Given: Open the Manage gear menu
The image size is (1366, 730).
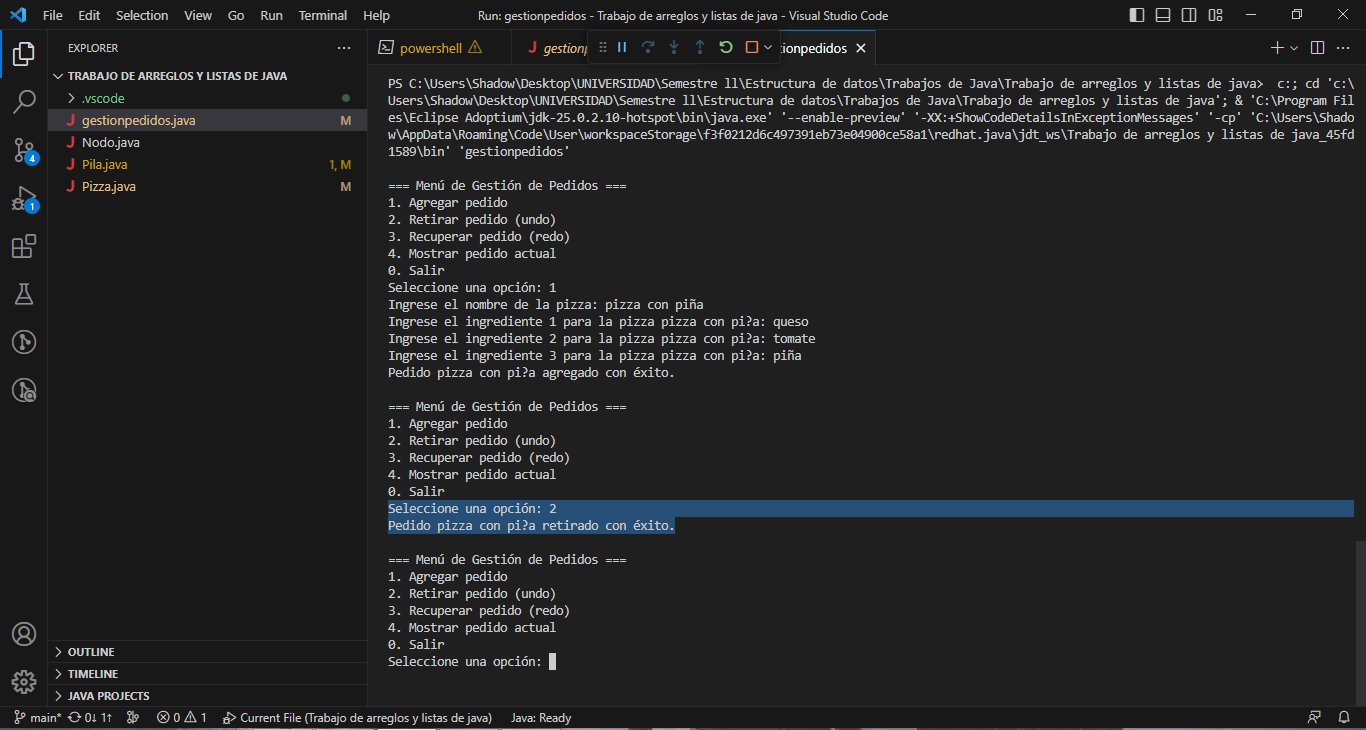Looking at the screenshot, I should (x=24, y=682).
